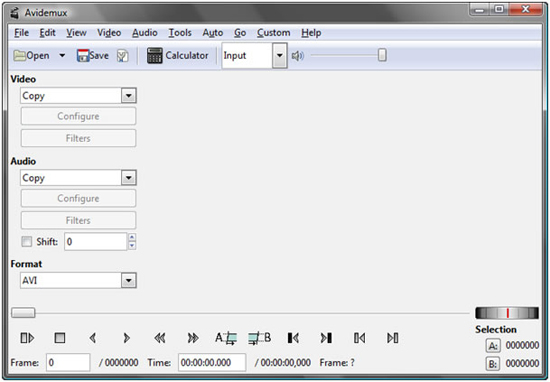Click the Video Filters button
The image size is (550, 382).
pyautogui.click(x=78, y=138)
